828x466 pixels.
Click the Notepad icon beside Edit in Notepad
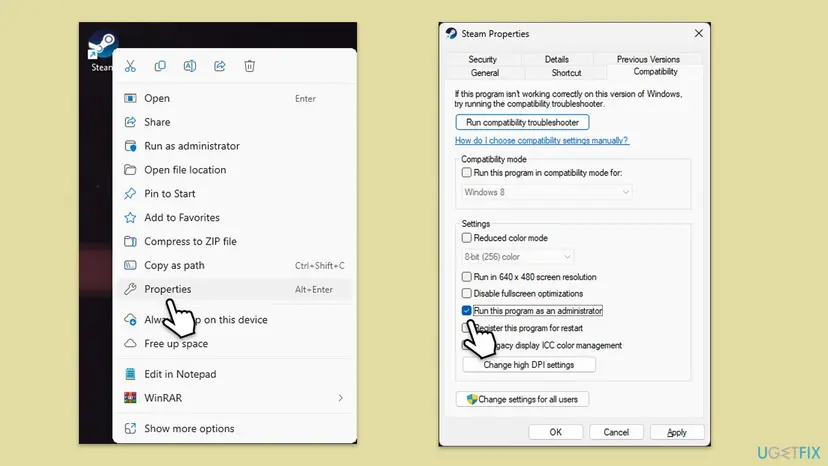(130, 374)
